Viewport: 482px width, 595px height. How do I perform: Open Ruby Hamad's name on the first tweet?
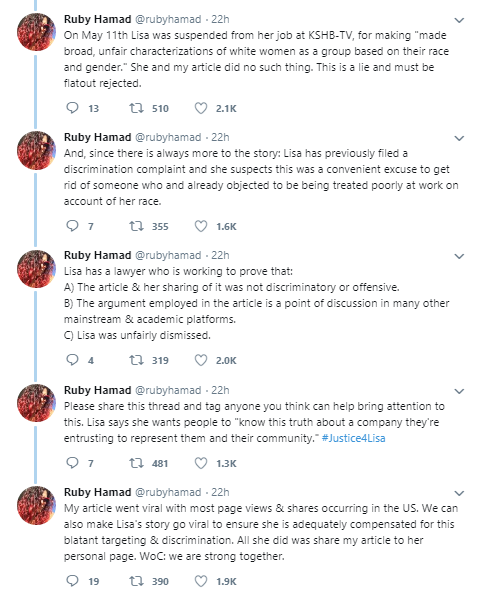pos(98,19)
